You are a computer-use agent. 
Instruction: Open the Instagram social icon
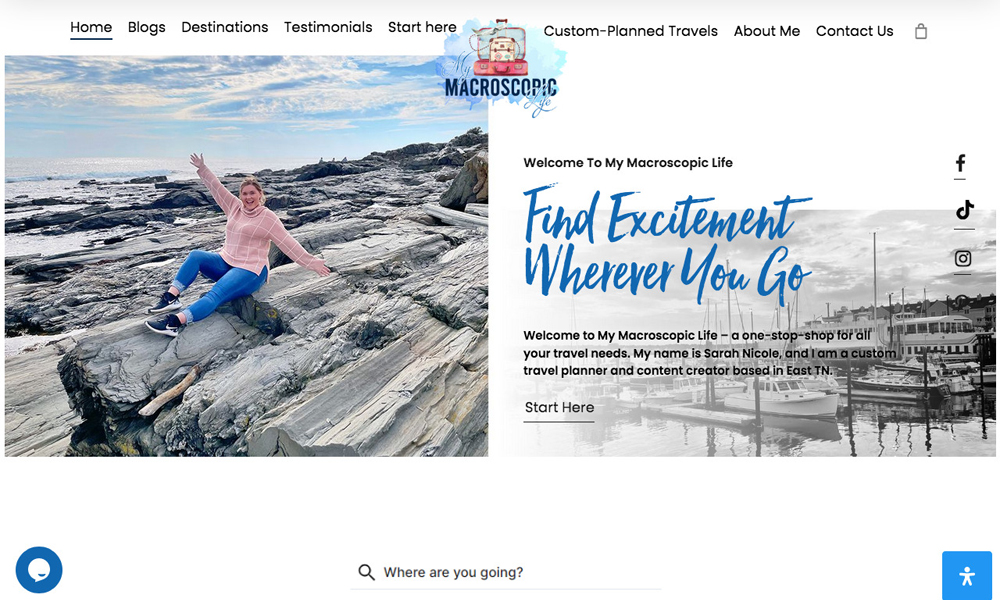click(963, 258)
